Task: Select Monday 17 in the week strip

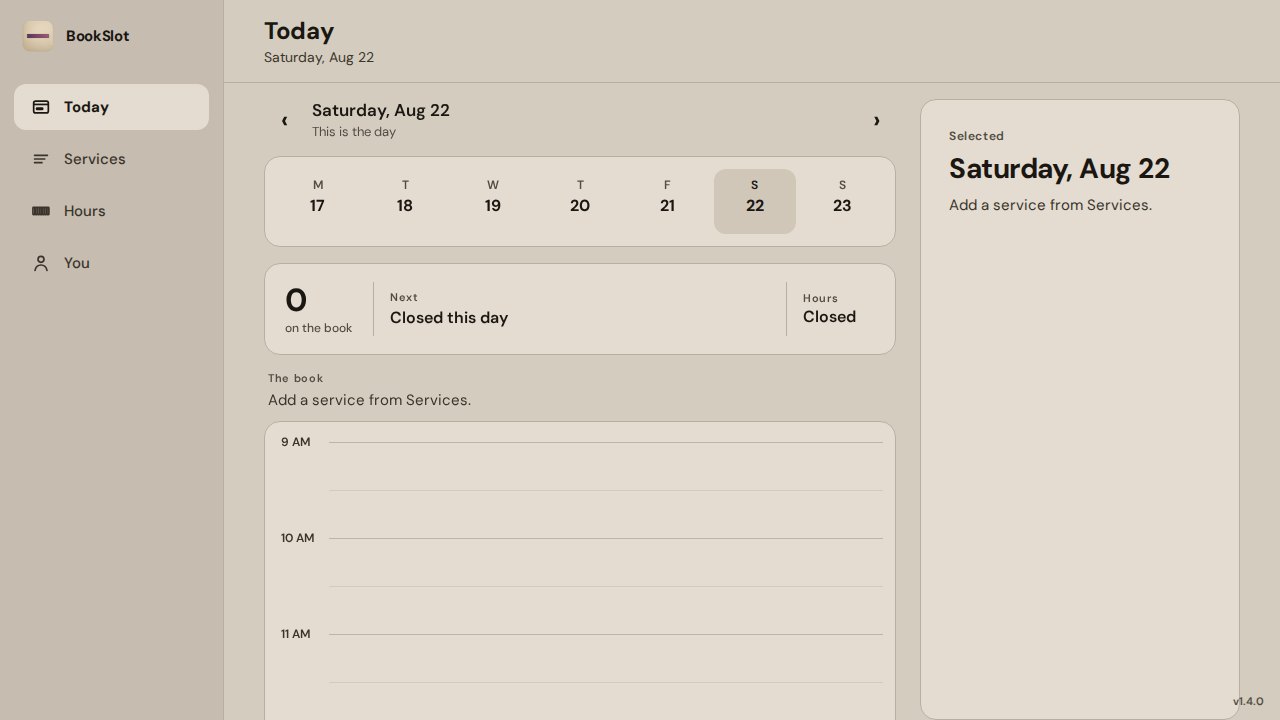Action: pyautogui.click(x=317, y=201)
